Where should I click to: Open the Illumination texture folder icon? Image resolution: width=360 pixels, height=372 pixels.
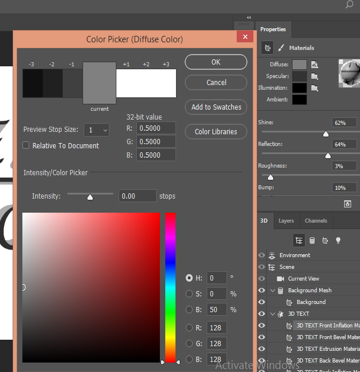(x=314, y=88)
